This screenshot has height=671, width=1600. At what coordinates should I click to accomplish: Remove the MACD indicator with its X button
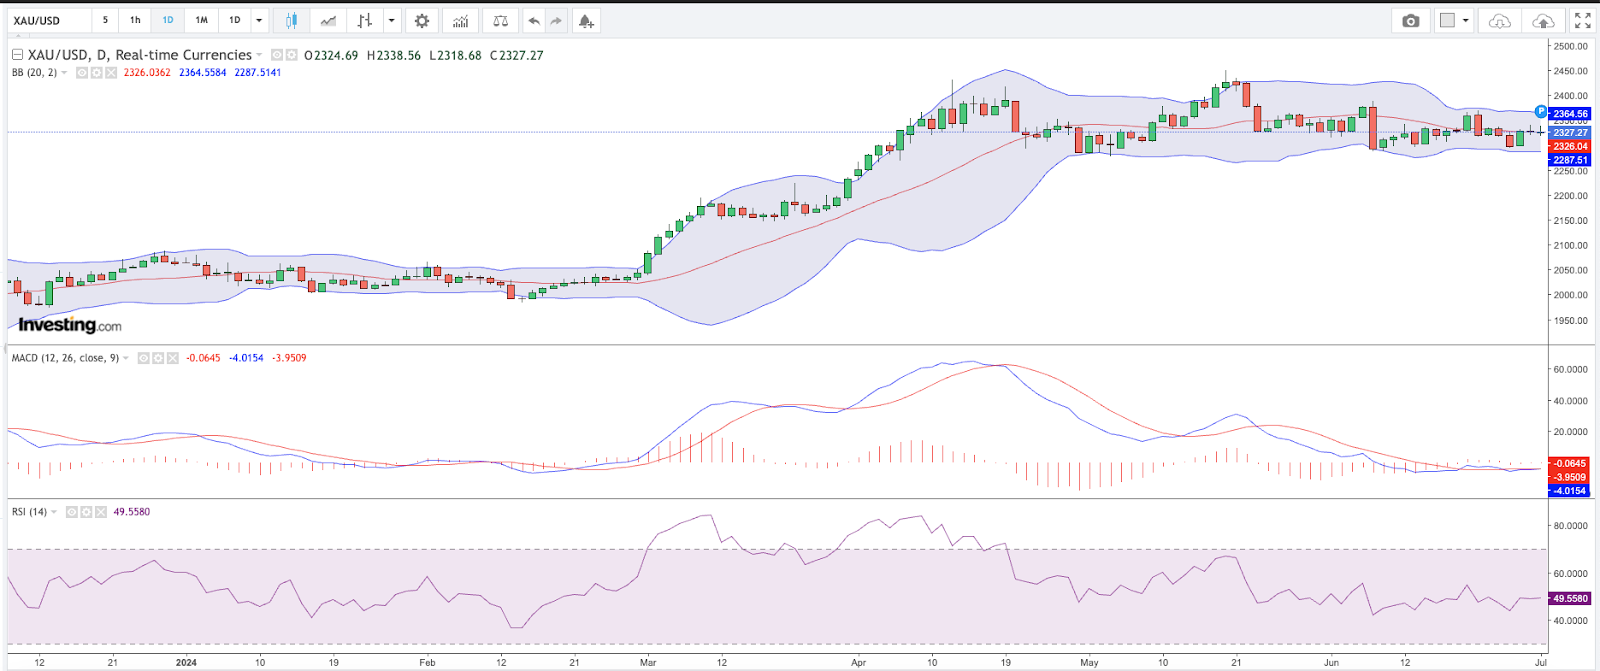pyautogui.click(x=172, y=358)
